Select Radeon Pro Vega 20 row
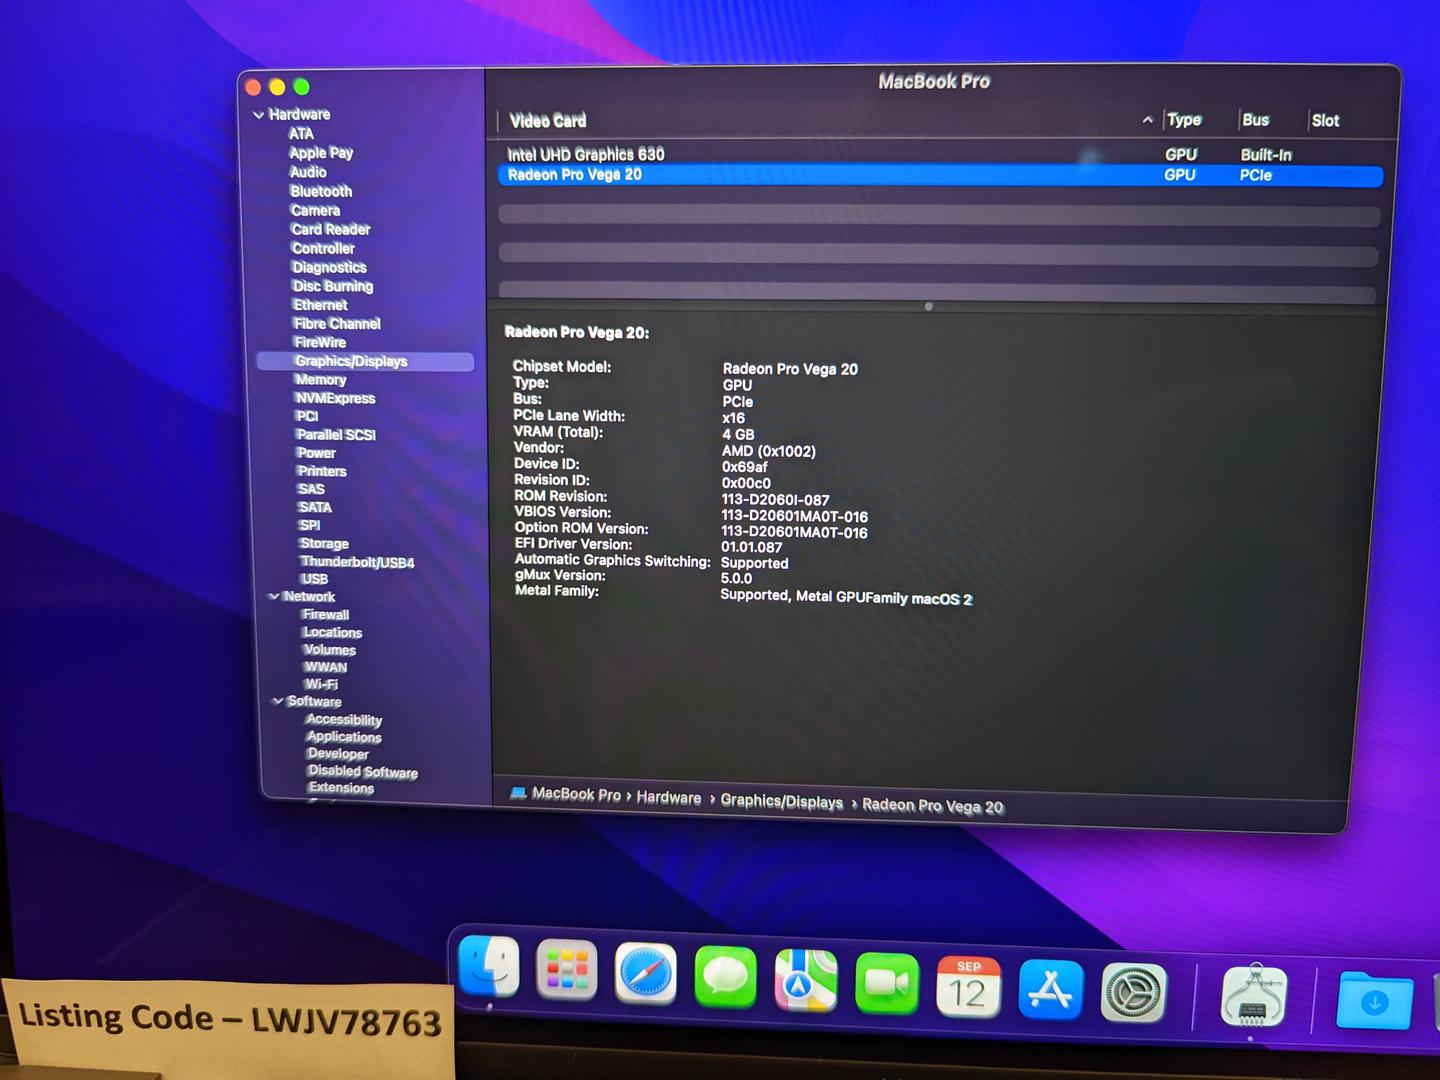The height and width of the screenshot is (1080, 1440). click(940, 175)
